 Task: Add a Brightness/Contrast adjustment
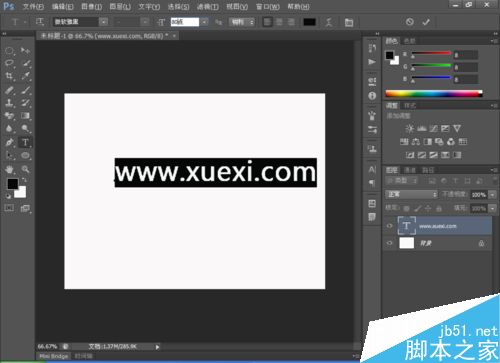pos(410,129)
